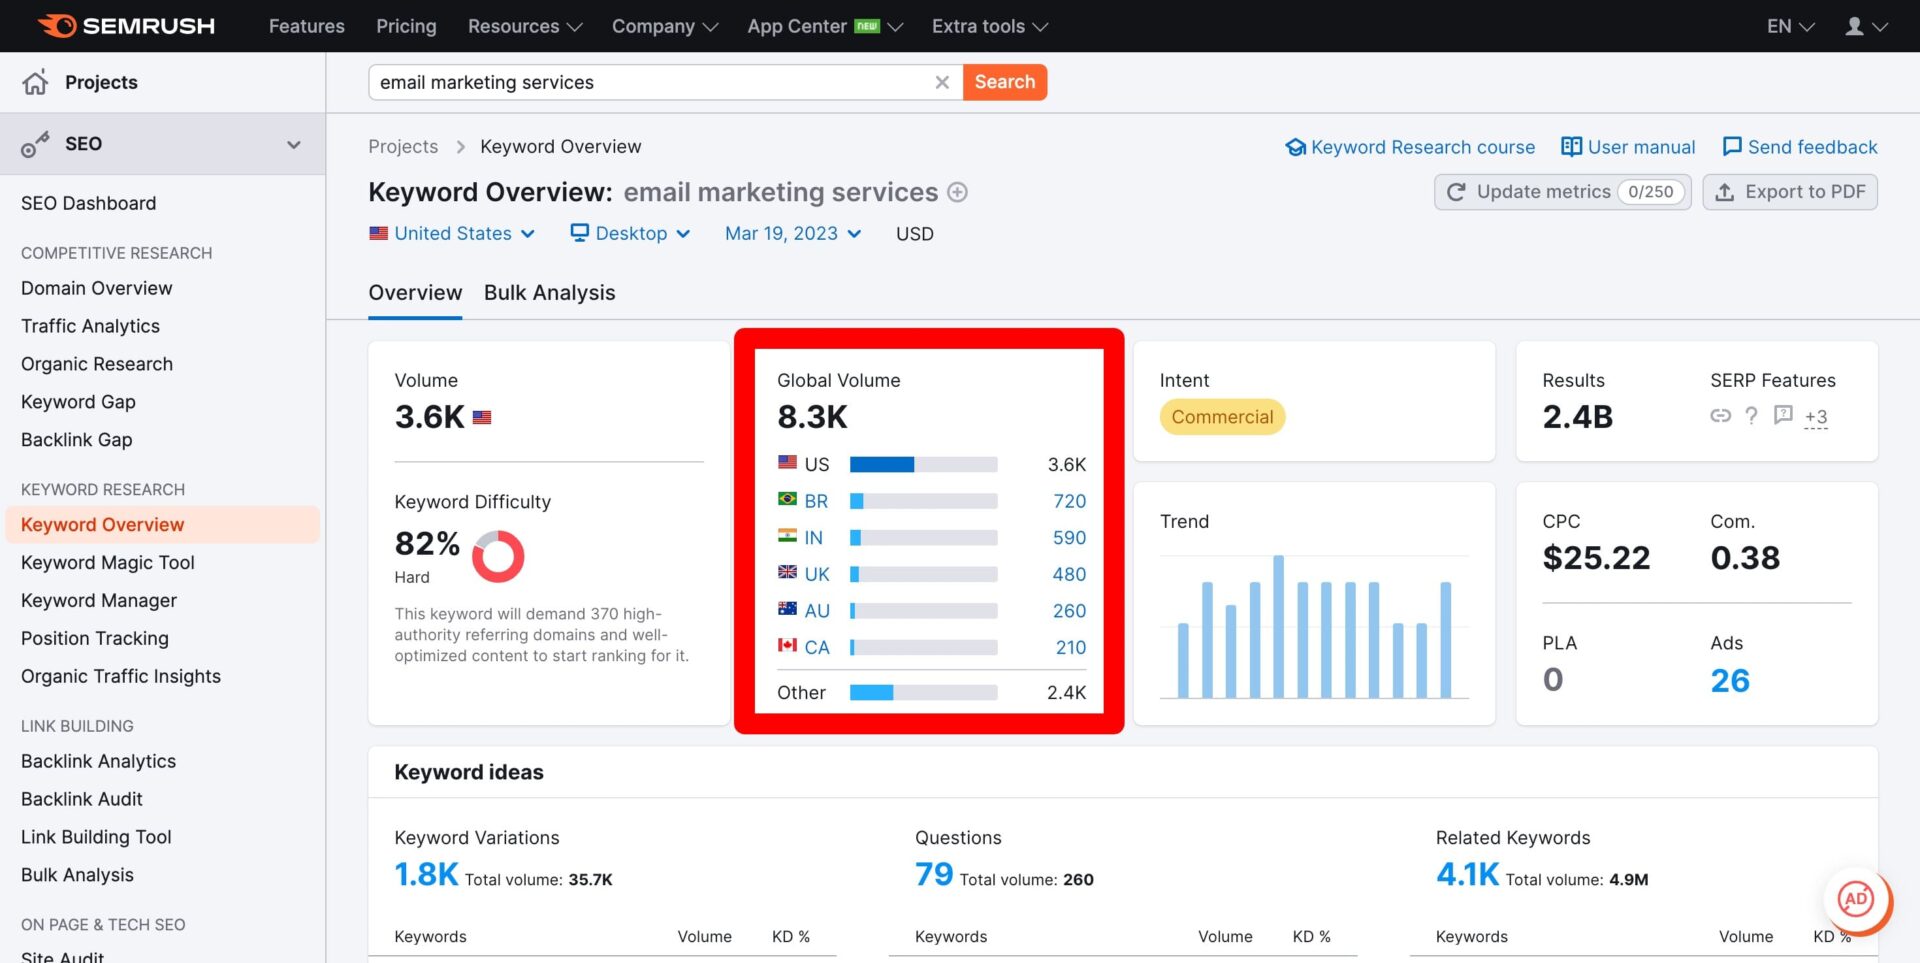Change the United States database dropdown
This screenshot has width=1920, height=963.
pos(452,233)
